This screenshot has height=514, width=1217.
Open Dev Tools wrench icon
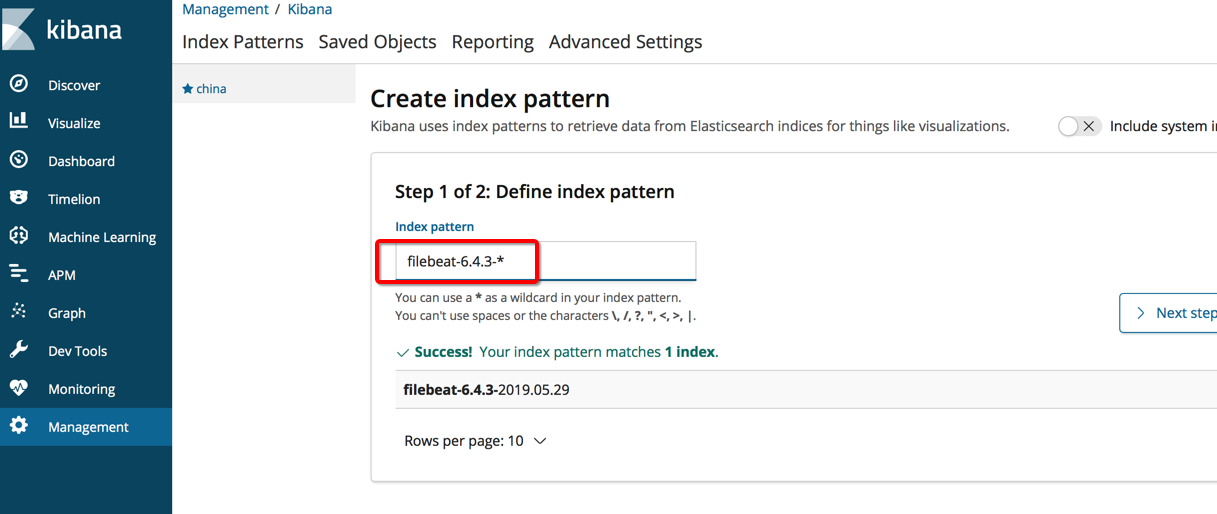point(19,350)
